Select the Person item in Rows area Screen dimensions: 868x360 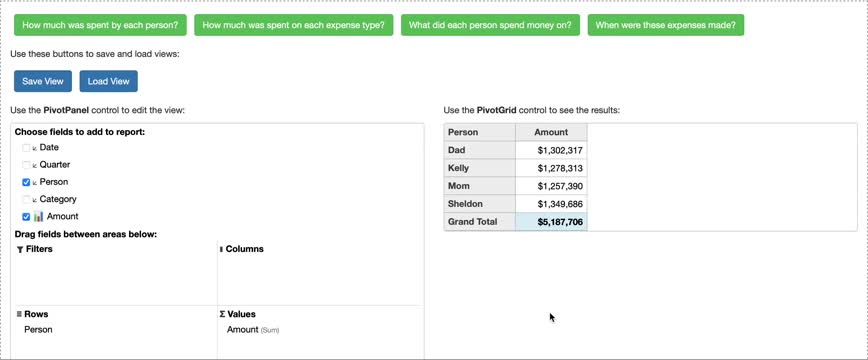(x=38, y=330)
